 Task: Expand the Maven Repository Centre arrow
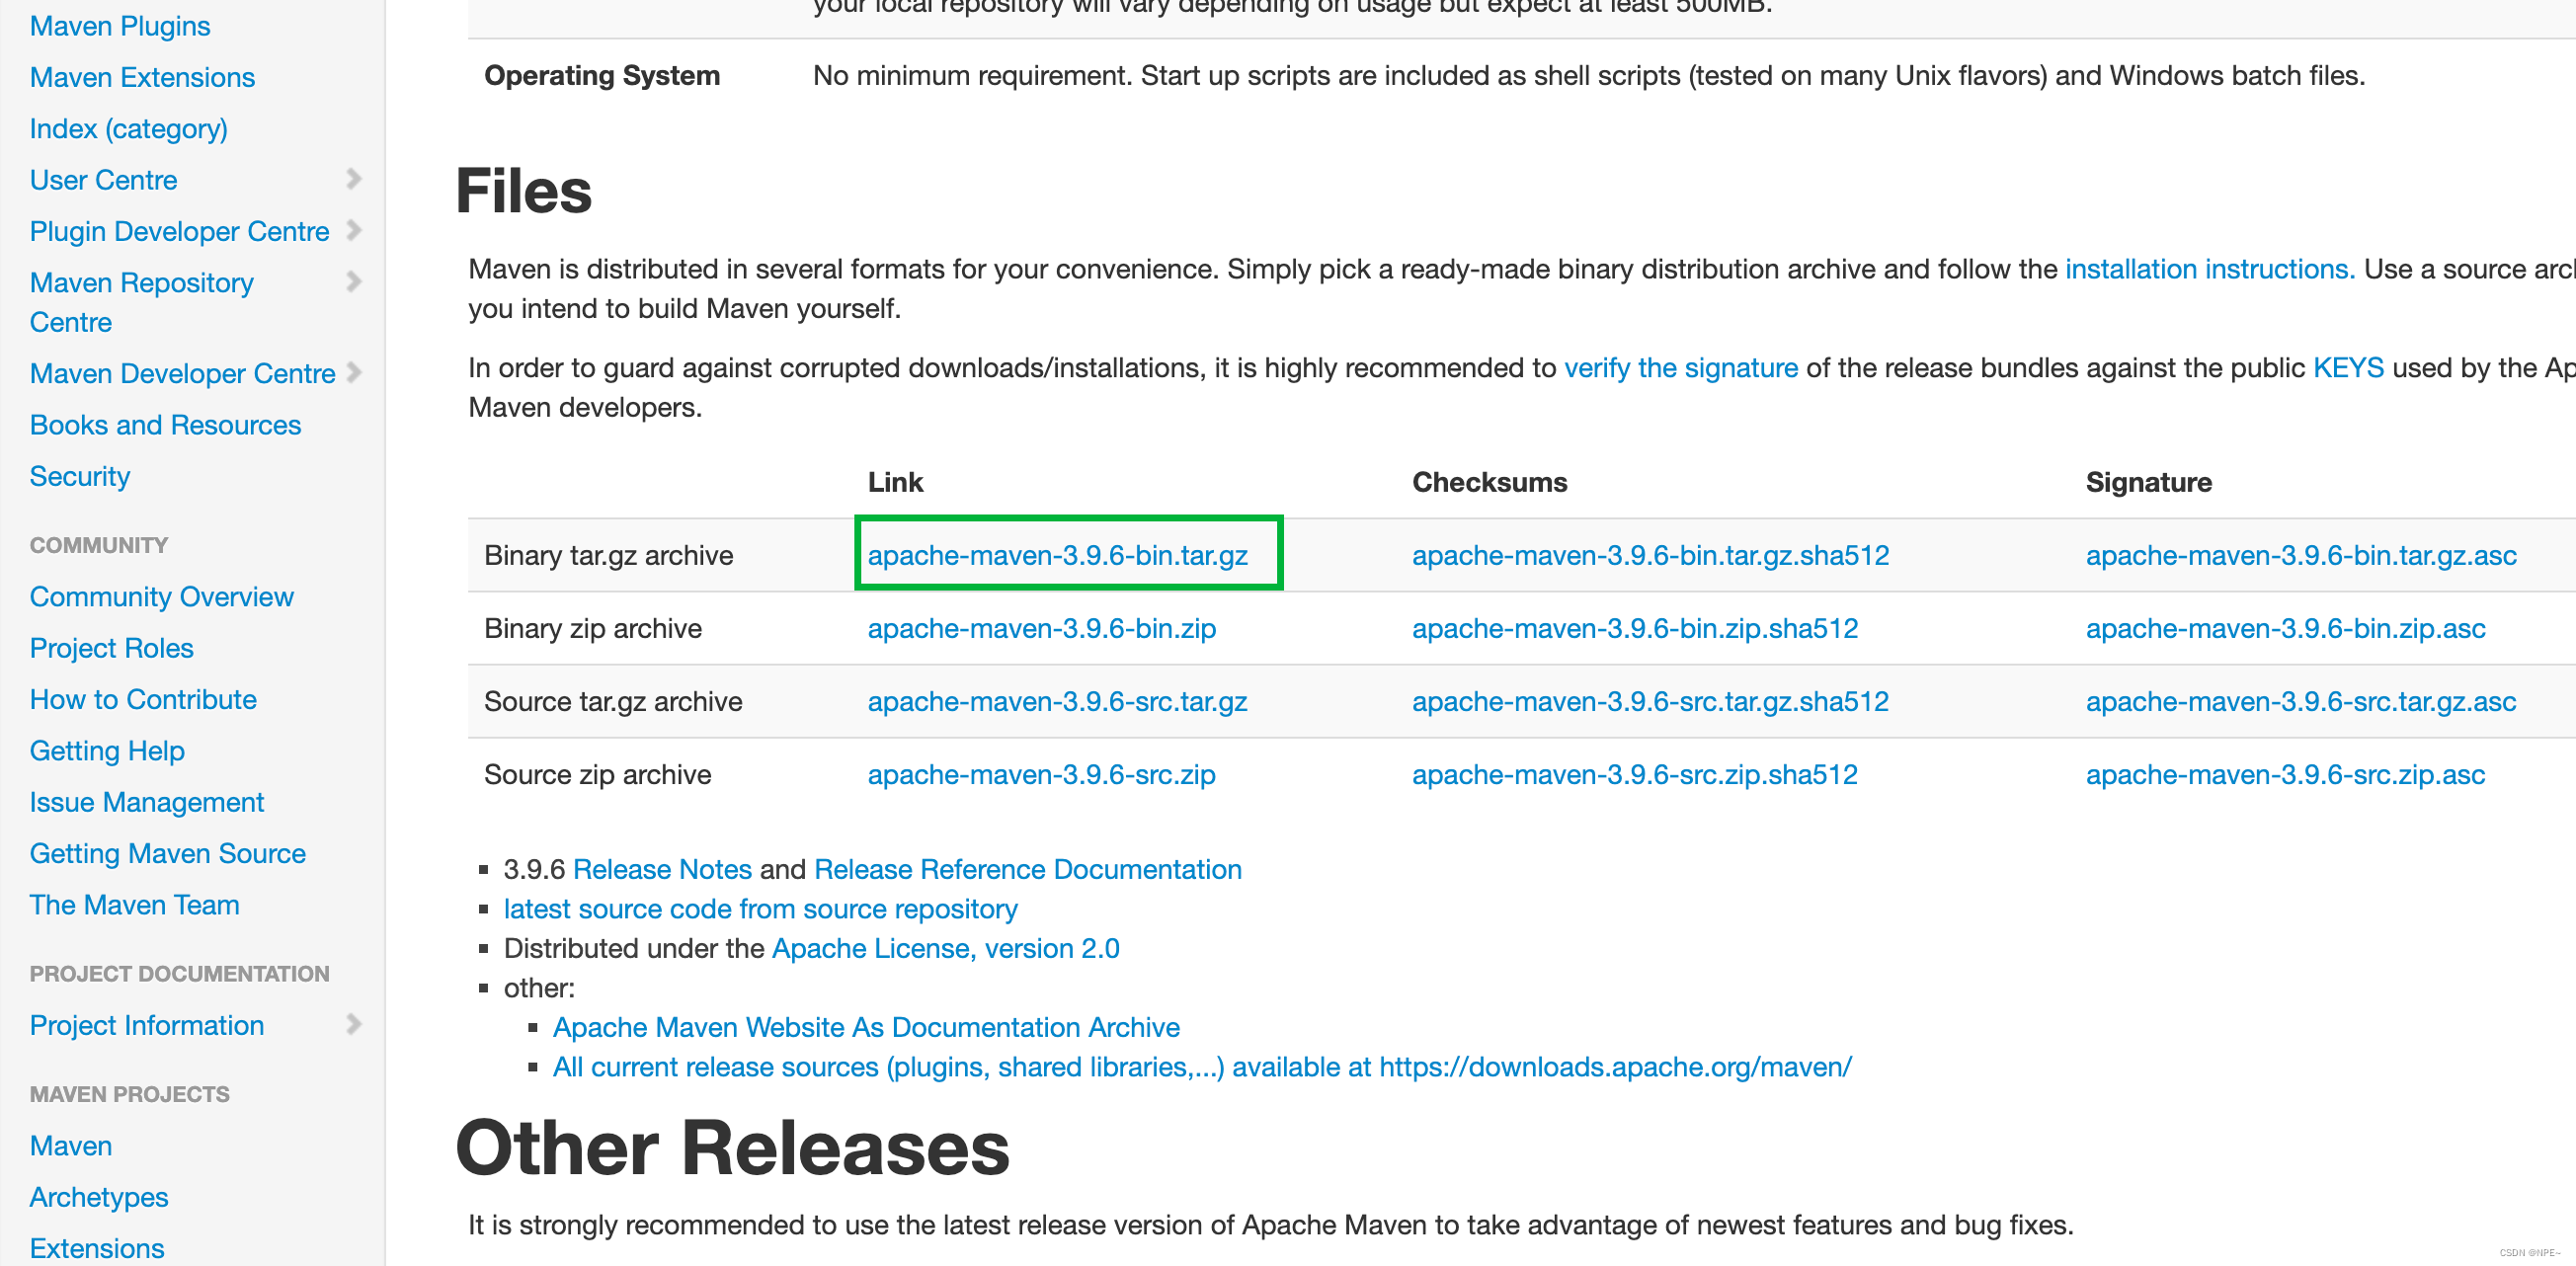click(x=353, y=282)
